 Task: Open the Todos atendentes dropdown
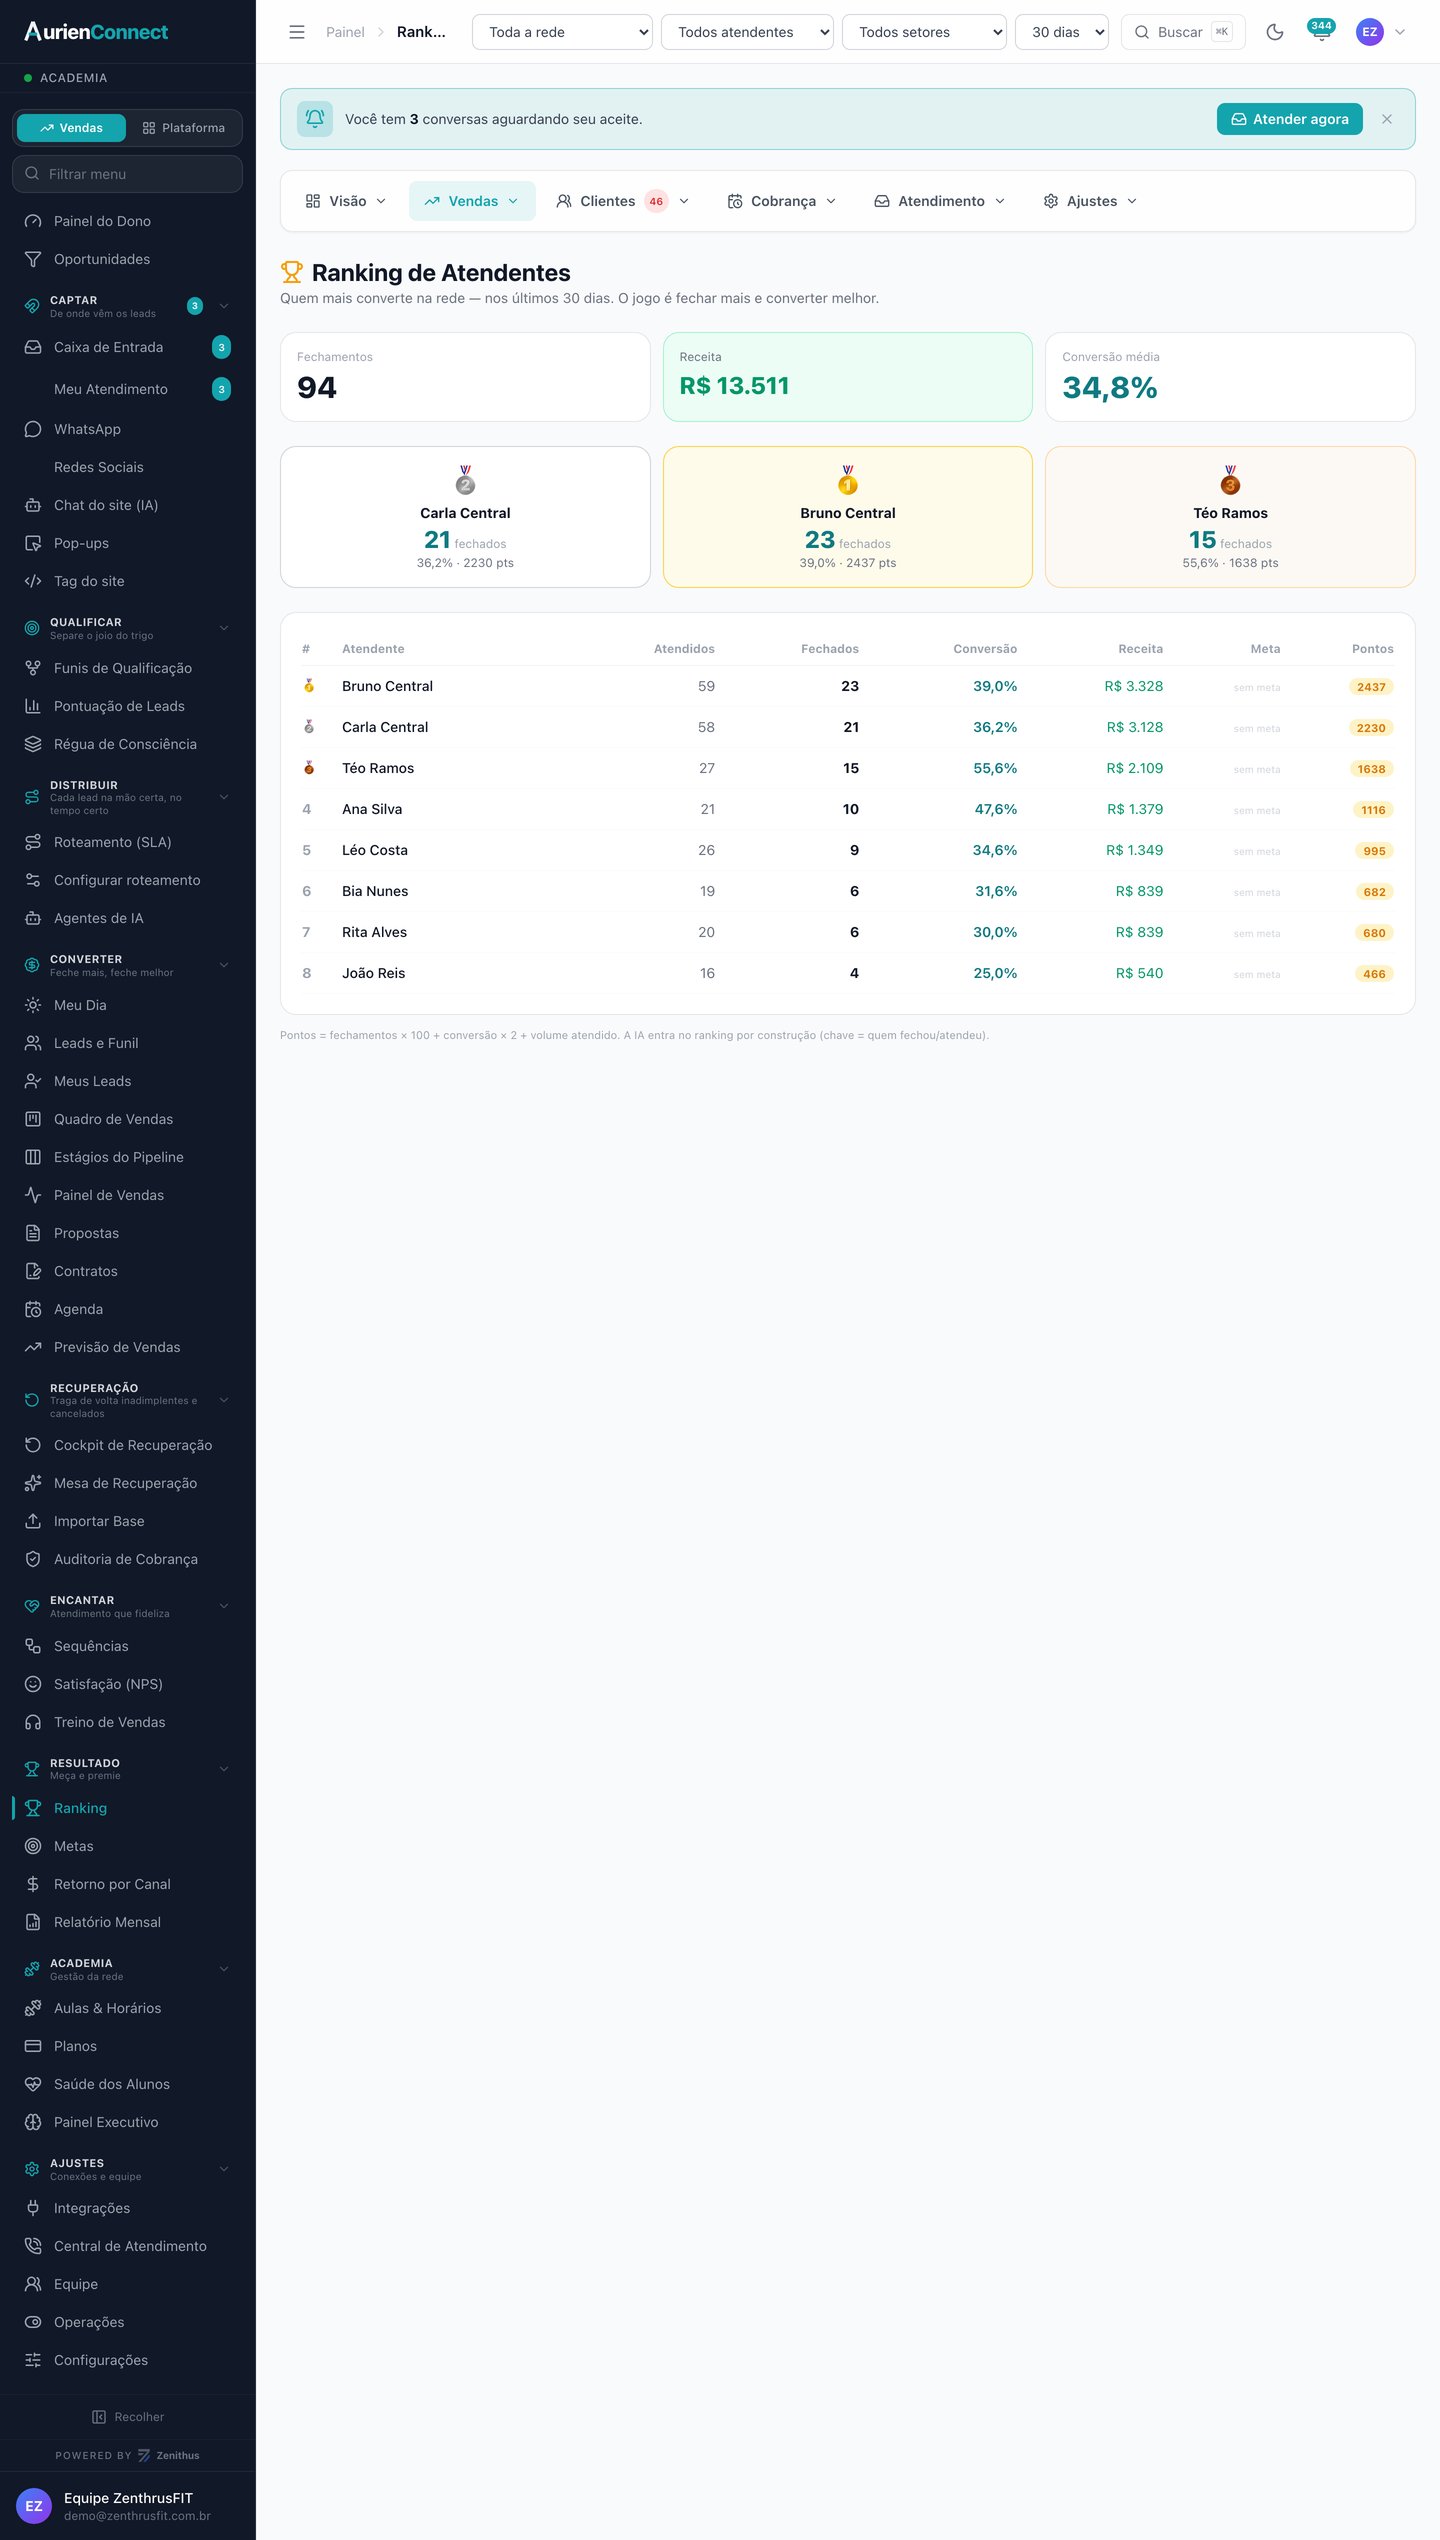click(747, 32)
